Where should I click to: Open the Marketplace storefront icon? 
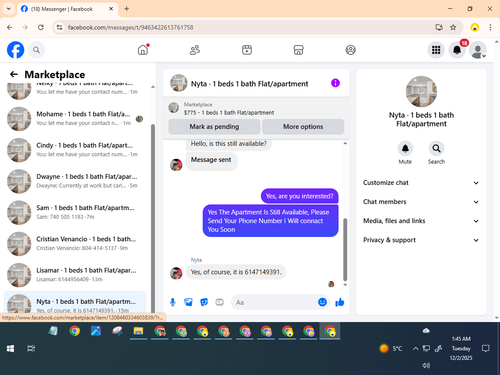298,50
